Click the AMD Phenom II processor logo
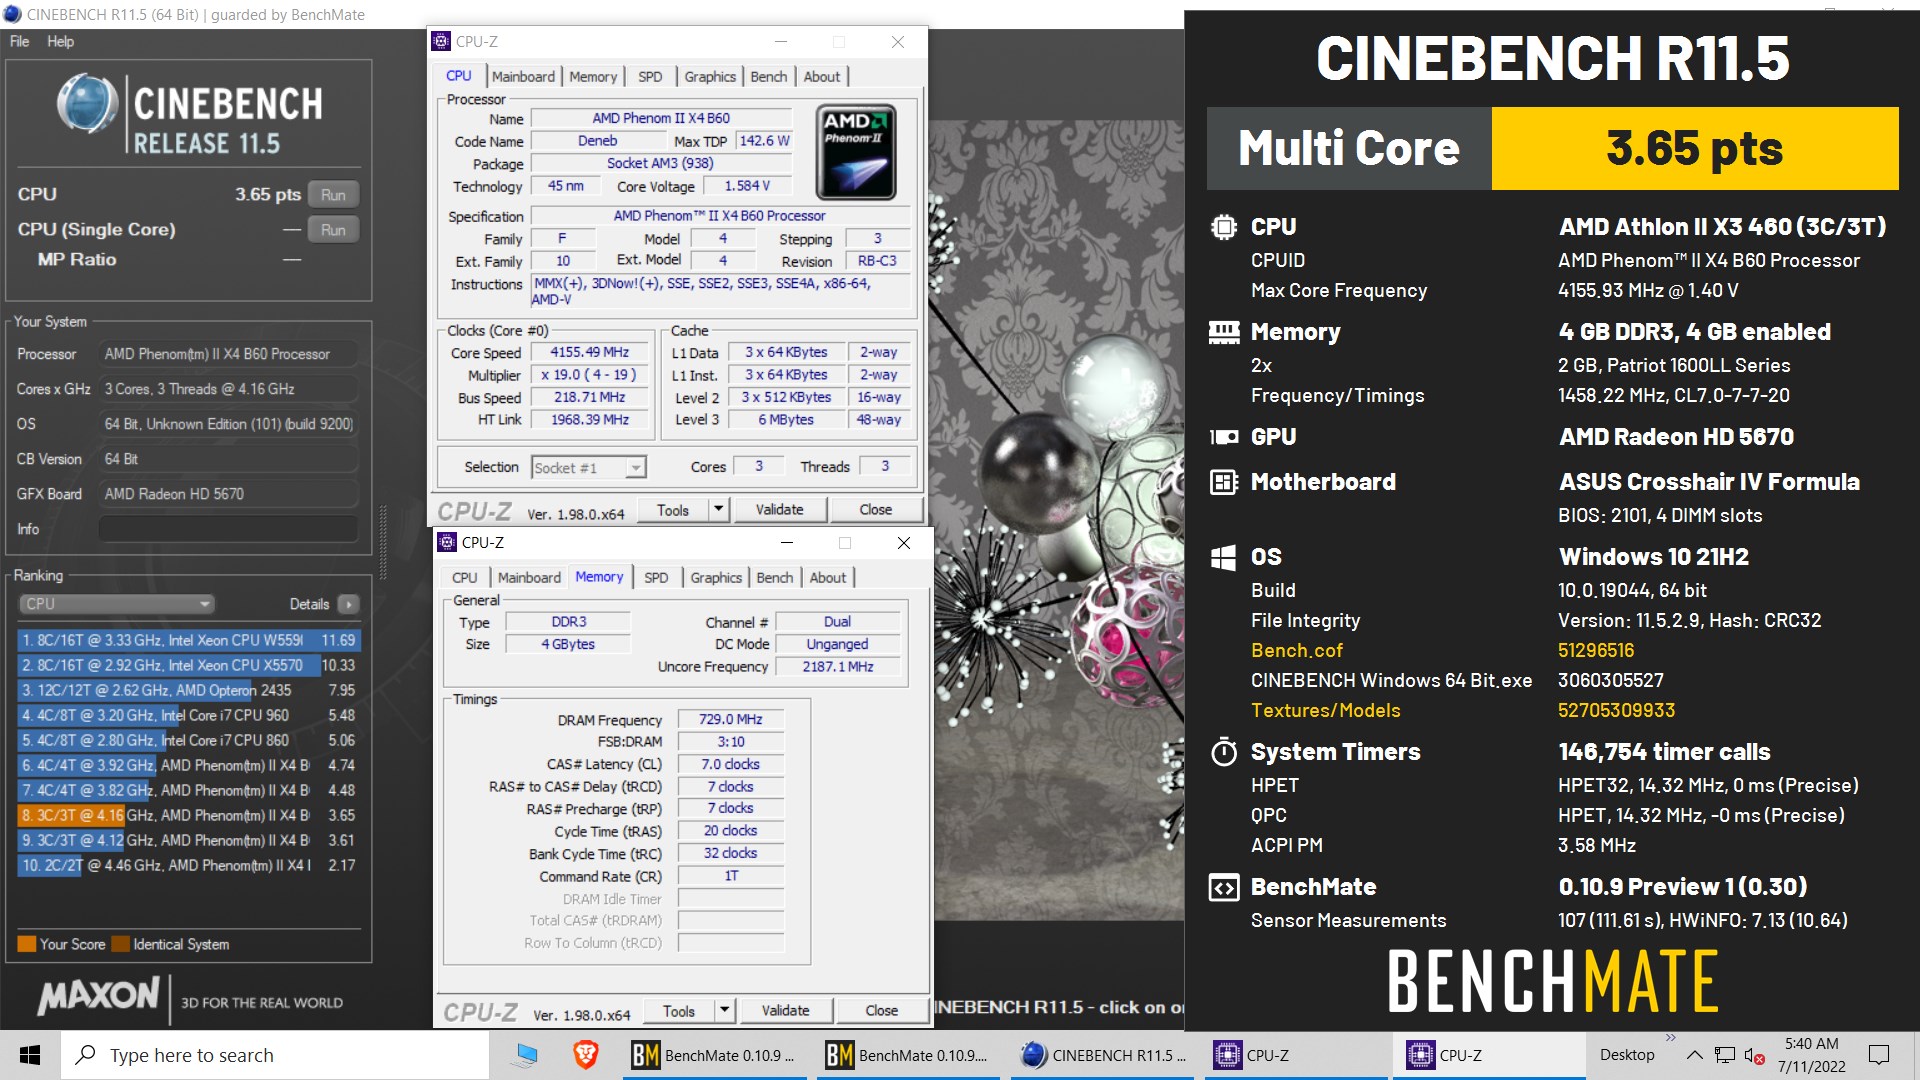Viewport: 1920px width, 1080px height. (855, 152)
